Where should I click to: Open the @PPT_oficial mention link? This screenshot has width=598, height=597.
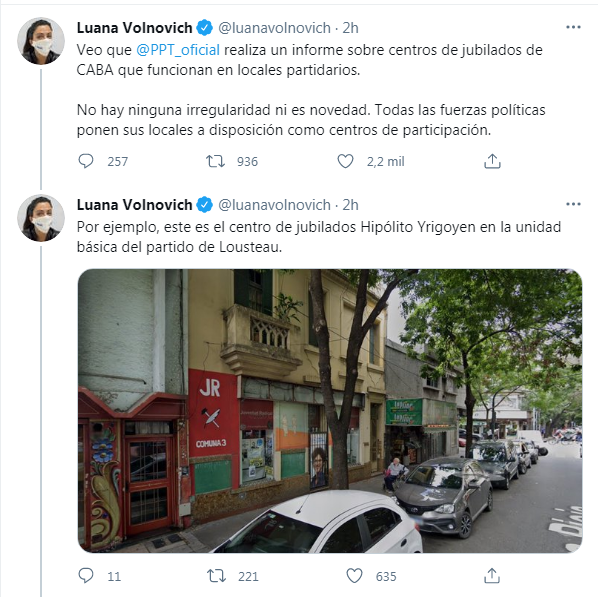pos(178,50)
